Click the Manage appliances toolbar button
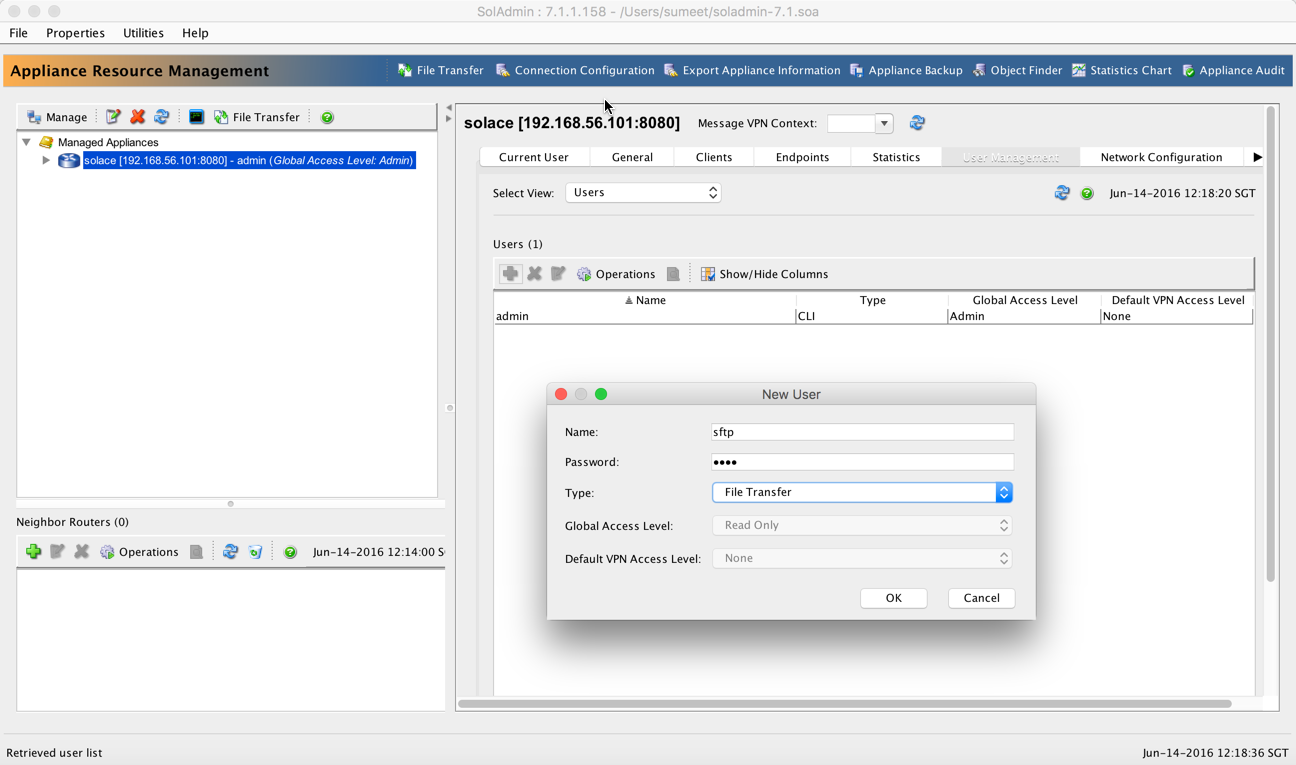The height and width of the screenshot is (765, 1296). (x=57, y=117)
